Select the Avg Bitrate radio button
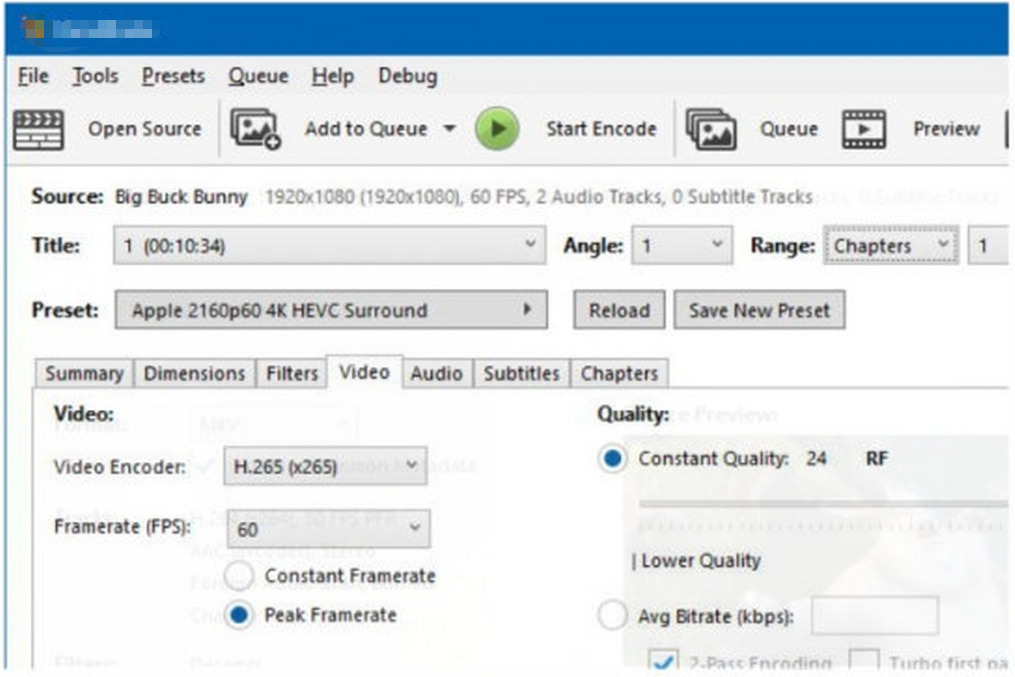This screenshot has width=1015, height=677. tap(612, 616)
